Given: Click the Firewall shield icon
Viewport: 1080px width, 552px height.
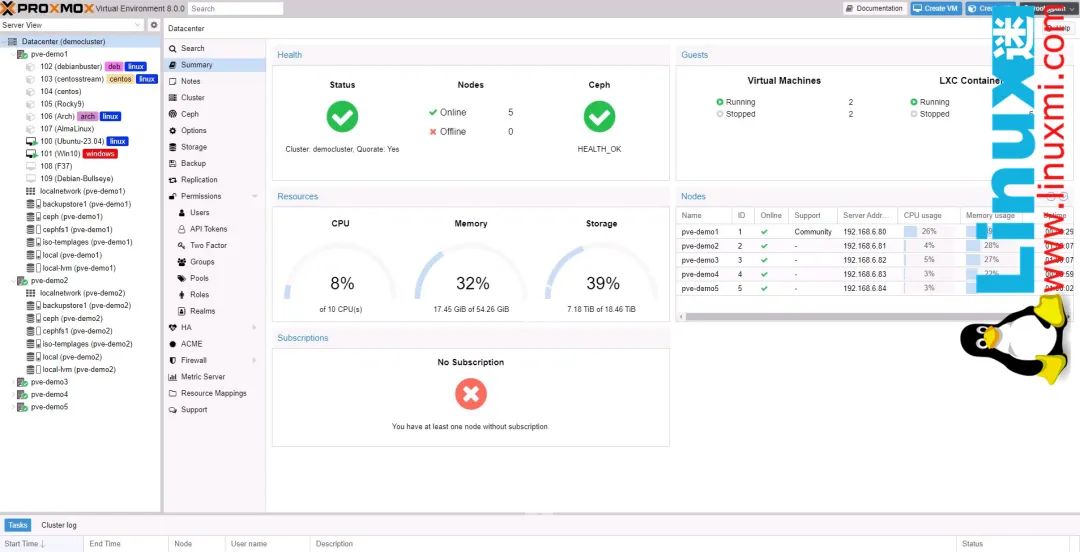Looking at the screenshot, I should (173, 360).
